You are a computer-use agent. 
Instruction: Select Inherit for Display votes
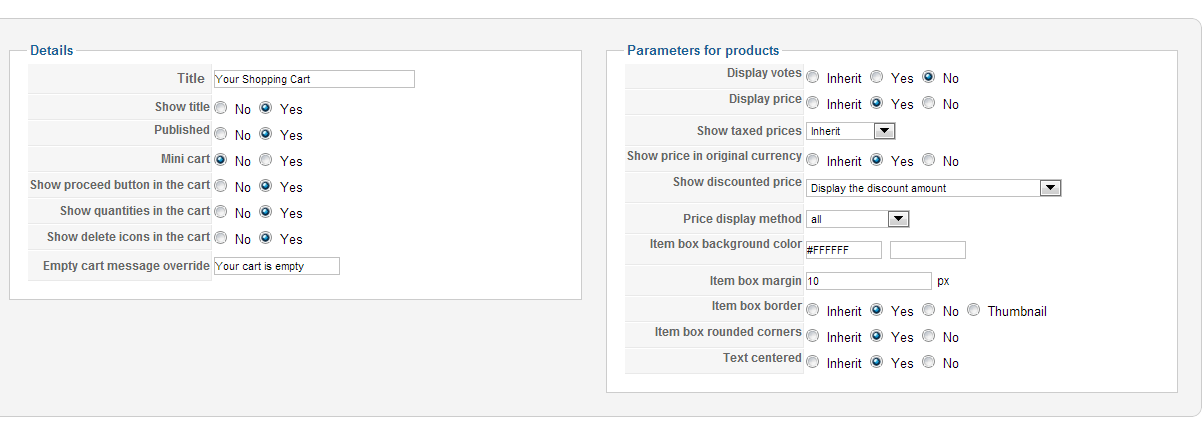pyautogui.click(x=813, y=77)
